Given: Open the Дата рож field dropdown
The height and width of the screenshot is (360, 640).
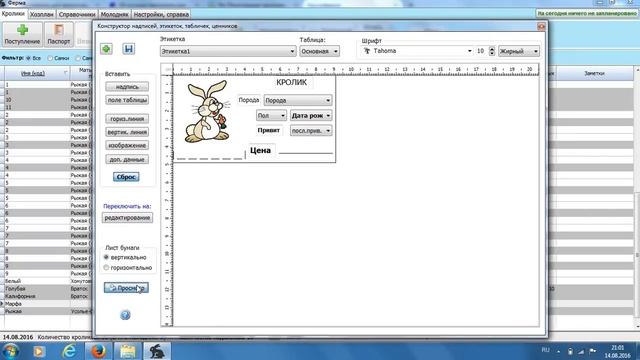Looking at the screenshot, I should (x=311, y=116).
